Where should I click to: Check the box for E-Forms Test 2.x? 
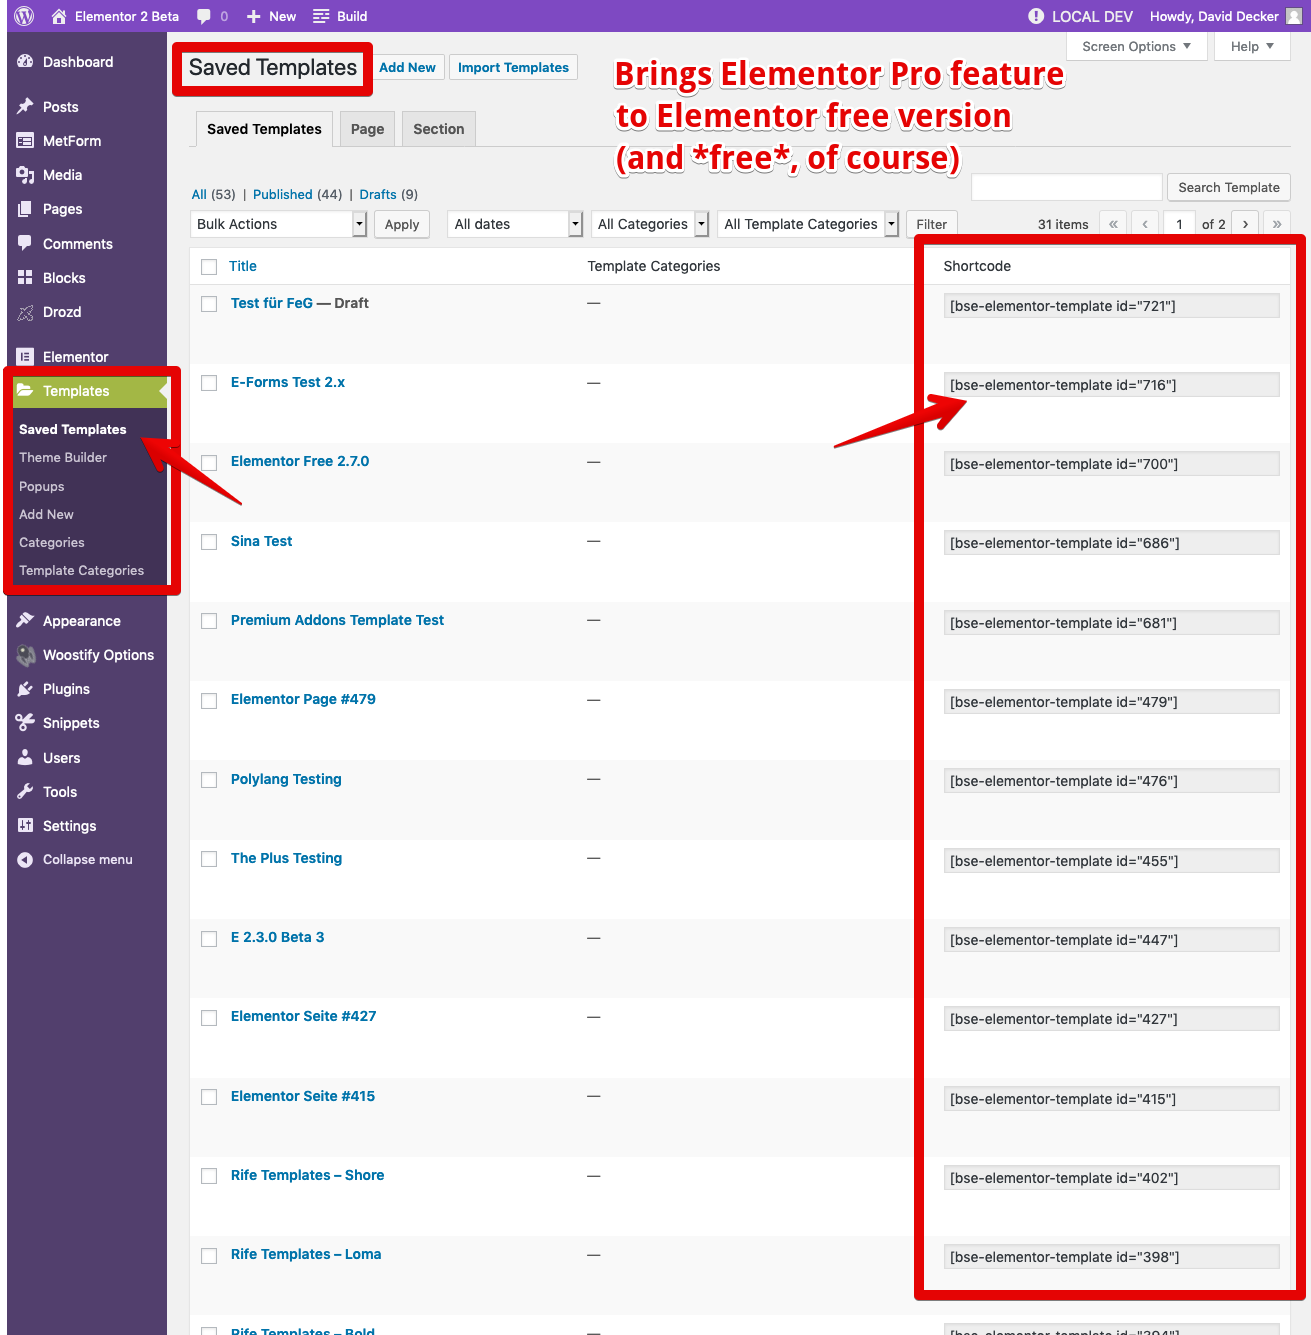(x=209, y=383)
